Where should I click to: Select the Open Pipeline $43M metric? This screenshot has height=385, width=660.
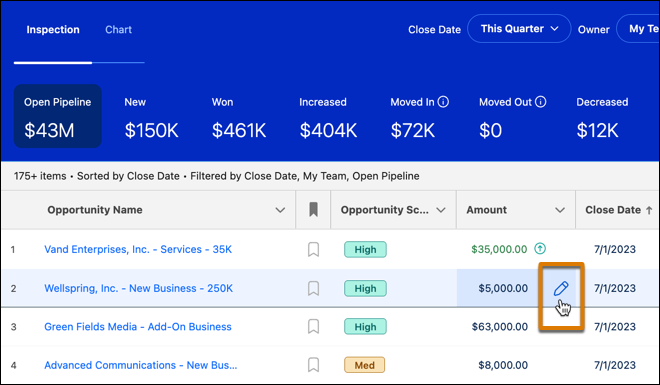(x=58, y=116)
